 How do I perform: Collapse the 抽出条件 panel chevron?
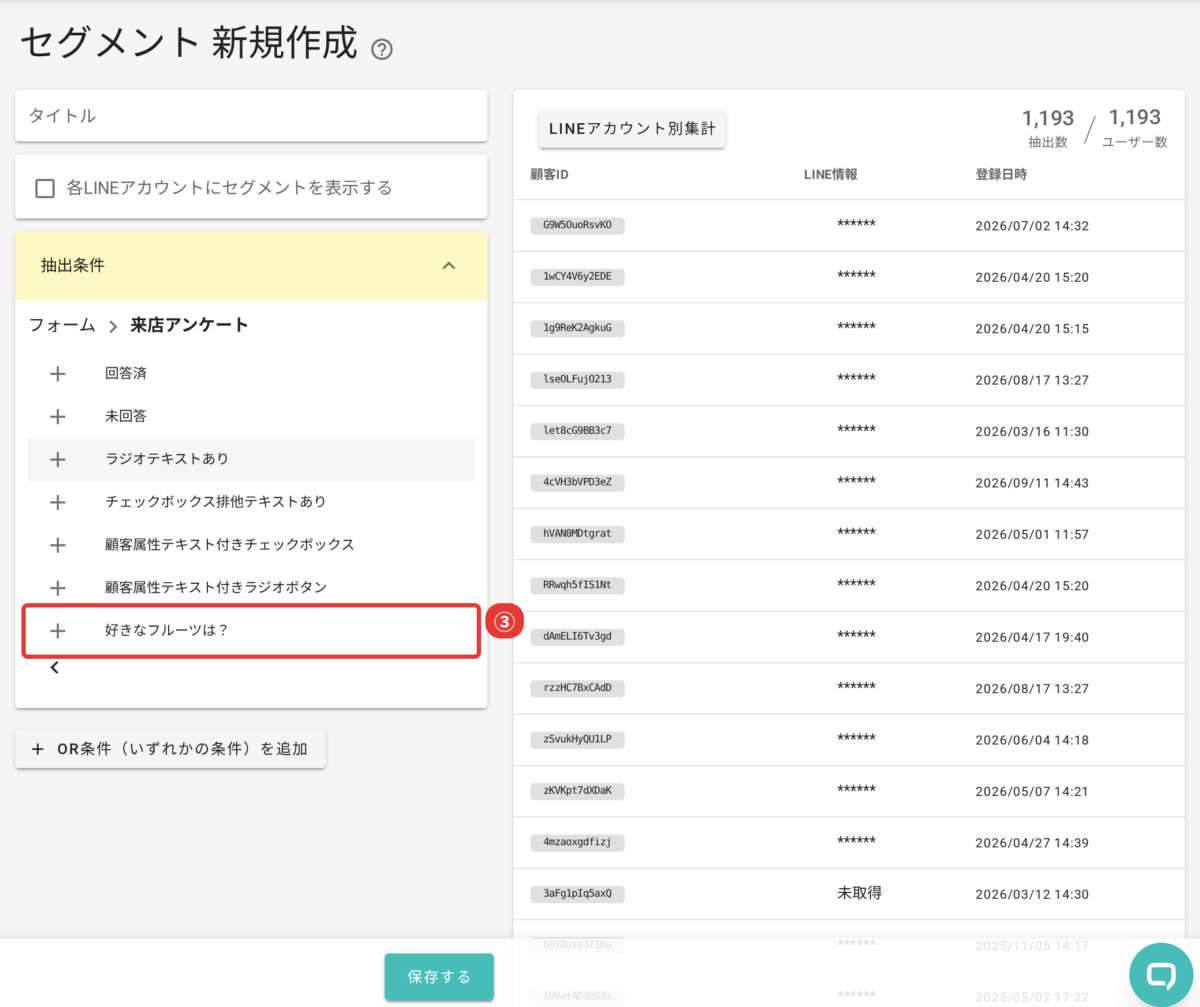449,266
